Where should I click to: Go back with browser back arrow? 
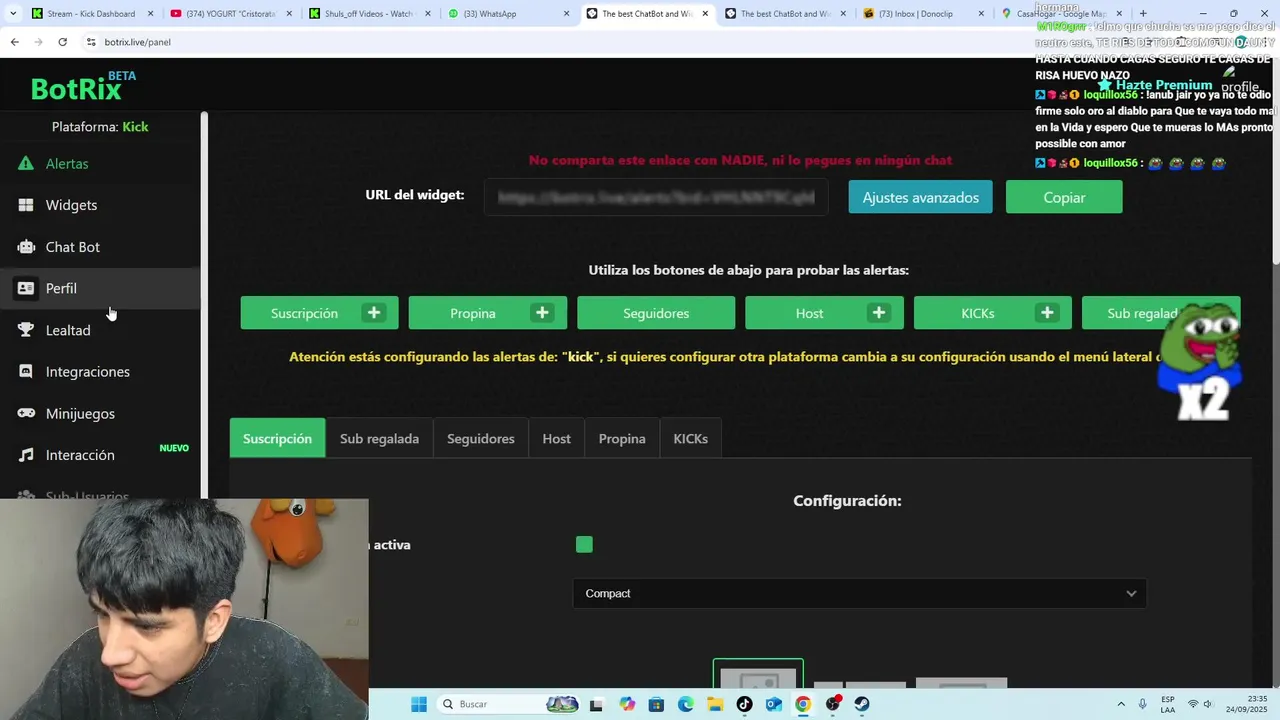click(14, 42)
